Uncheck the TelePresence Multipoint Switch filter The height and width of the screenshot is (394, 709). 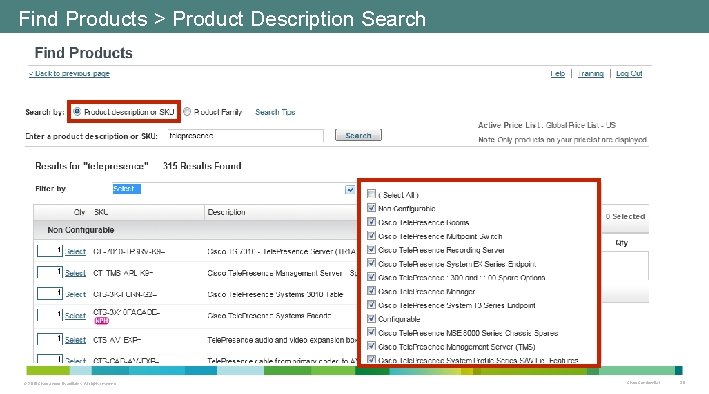tap(371, 236)
